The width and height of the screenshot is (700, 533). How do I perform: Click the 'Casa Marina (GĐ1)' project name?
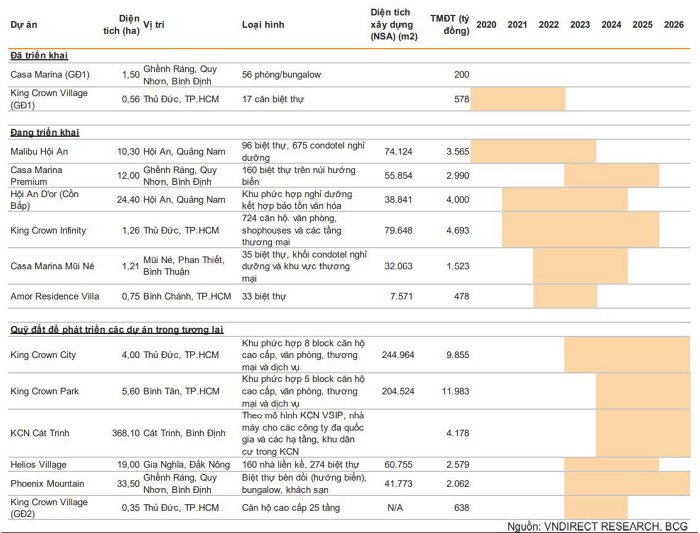click(50, 75)
